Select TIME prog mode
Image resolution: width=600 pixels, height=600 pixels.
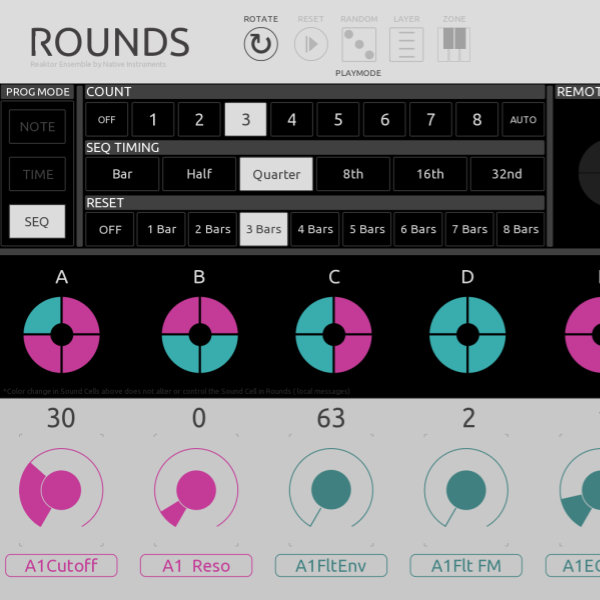pos(37,174)
